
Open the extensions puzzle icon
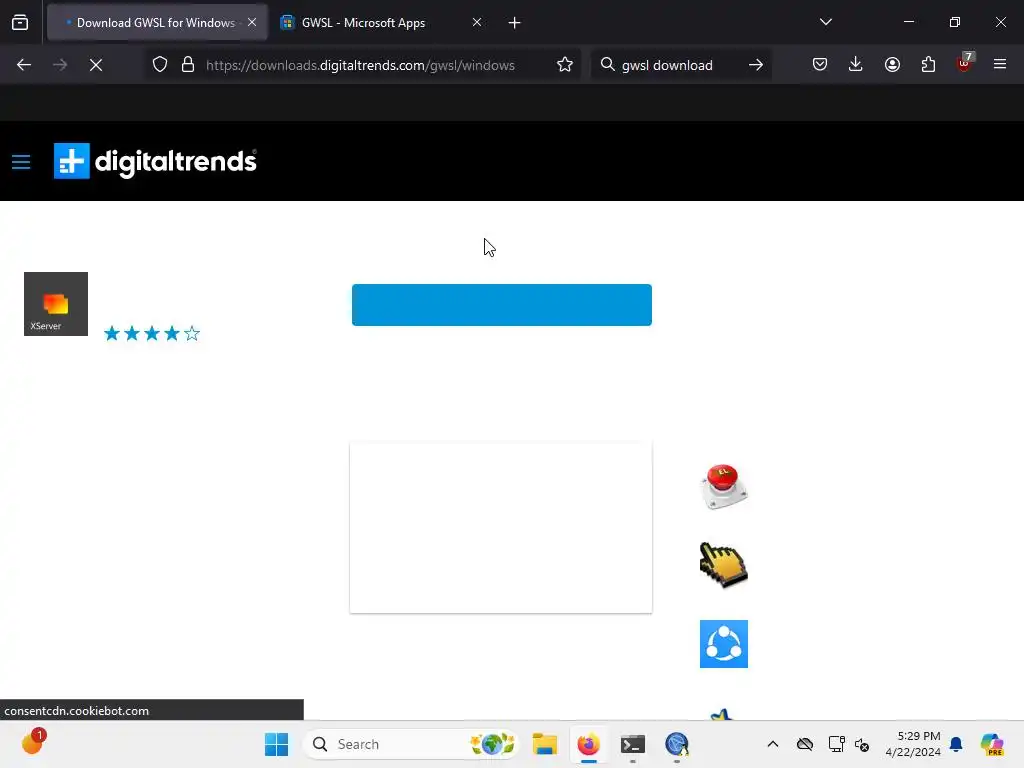[928, 64]
